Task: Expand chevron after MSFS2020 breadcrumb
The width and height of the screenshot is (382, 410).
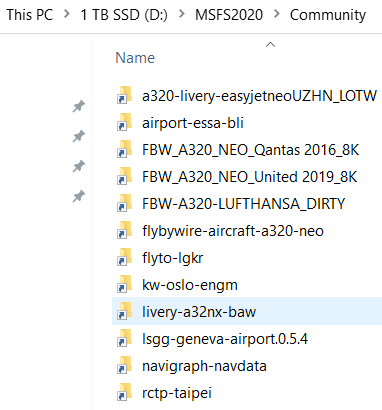Action: pyautogui.click(x=277, y=14)
